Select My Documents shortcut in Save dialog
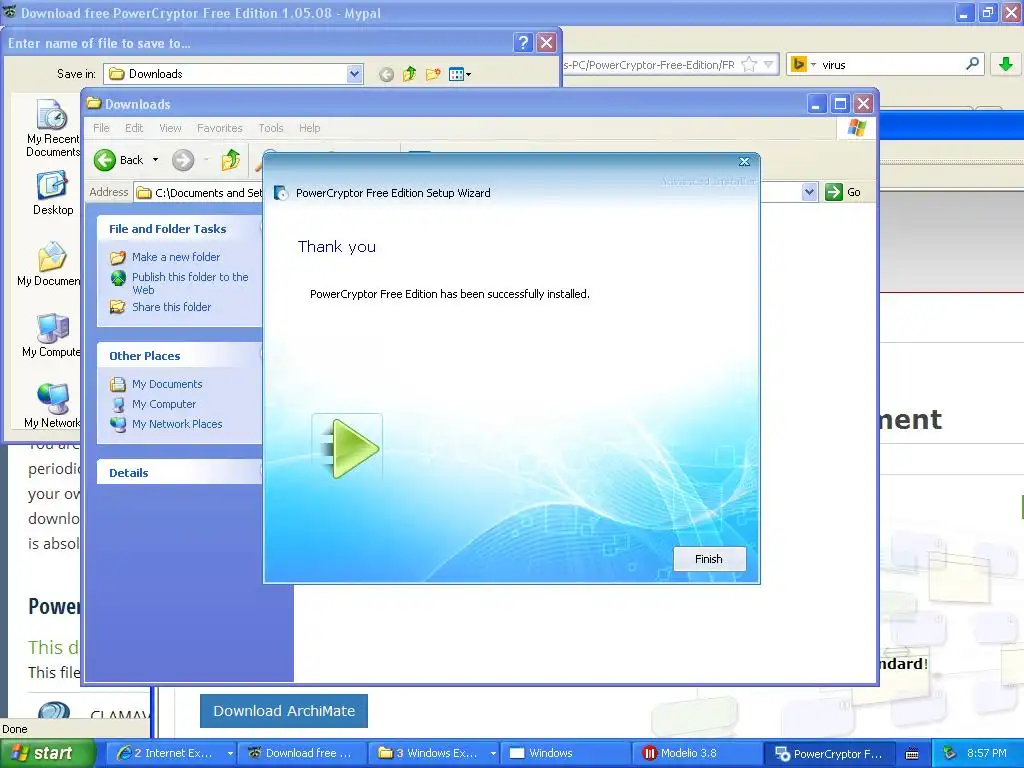Viewport: 1024px width, 768px height. [50, 264]
